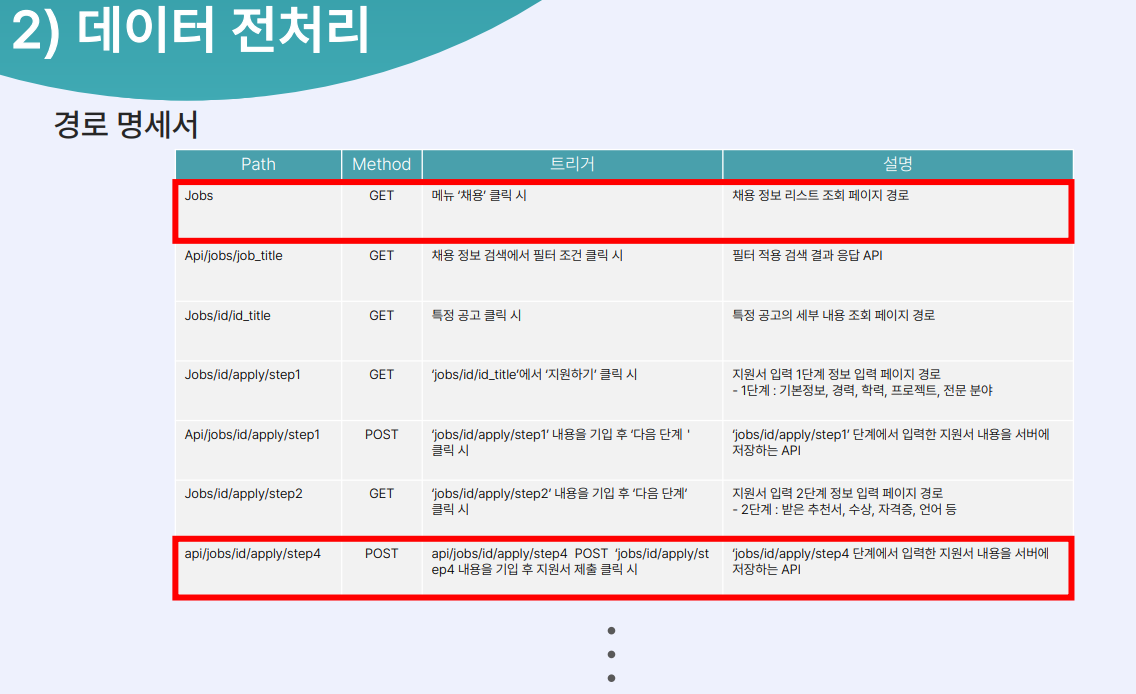This screenshot has width=1136, height=694.
Task: Click trigger '채용 정보 검색에서 필터 조건 클릭 시'
Action: (x=527, y=256)
